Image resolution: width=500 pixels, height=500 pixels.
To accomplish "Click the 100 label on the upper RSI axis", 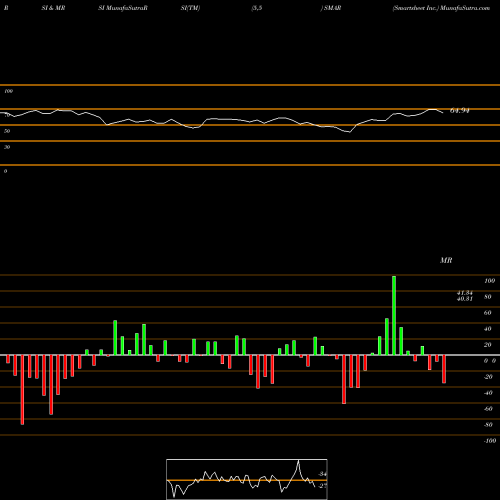I will (8, 91).
